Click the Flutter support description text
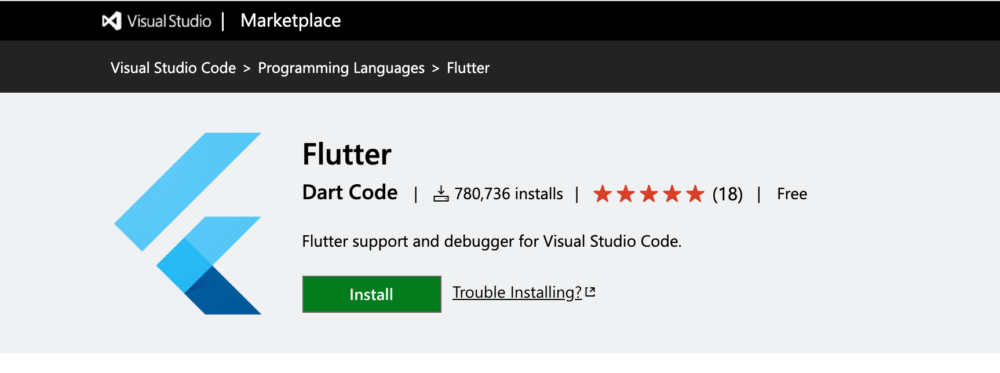The image size is (1000, 373). pos(492,242)
